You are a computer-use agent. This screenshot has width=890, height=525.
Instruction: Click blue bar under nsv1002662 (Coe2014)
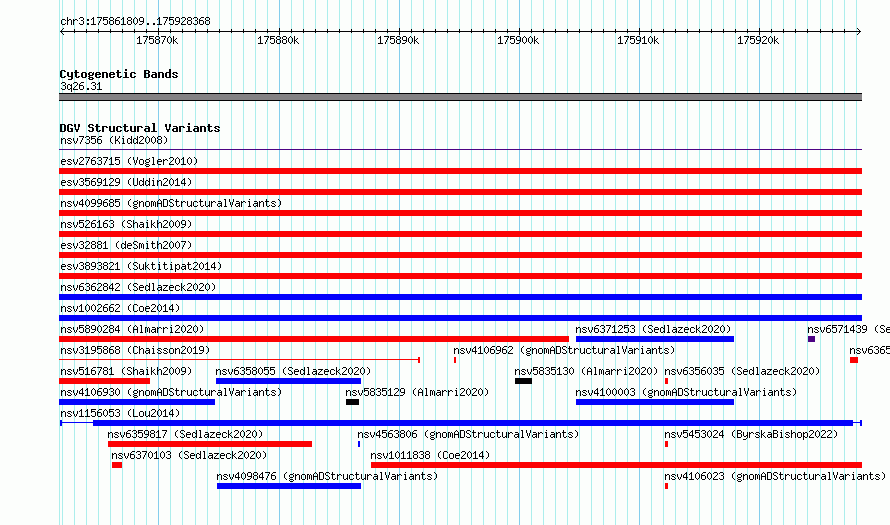point(460,318)
